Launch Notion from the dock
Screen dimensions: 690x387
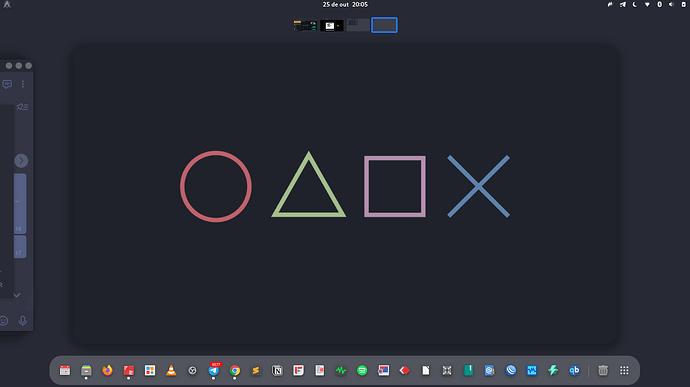point(277,370)
